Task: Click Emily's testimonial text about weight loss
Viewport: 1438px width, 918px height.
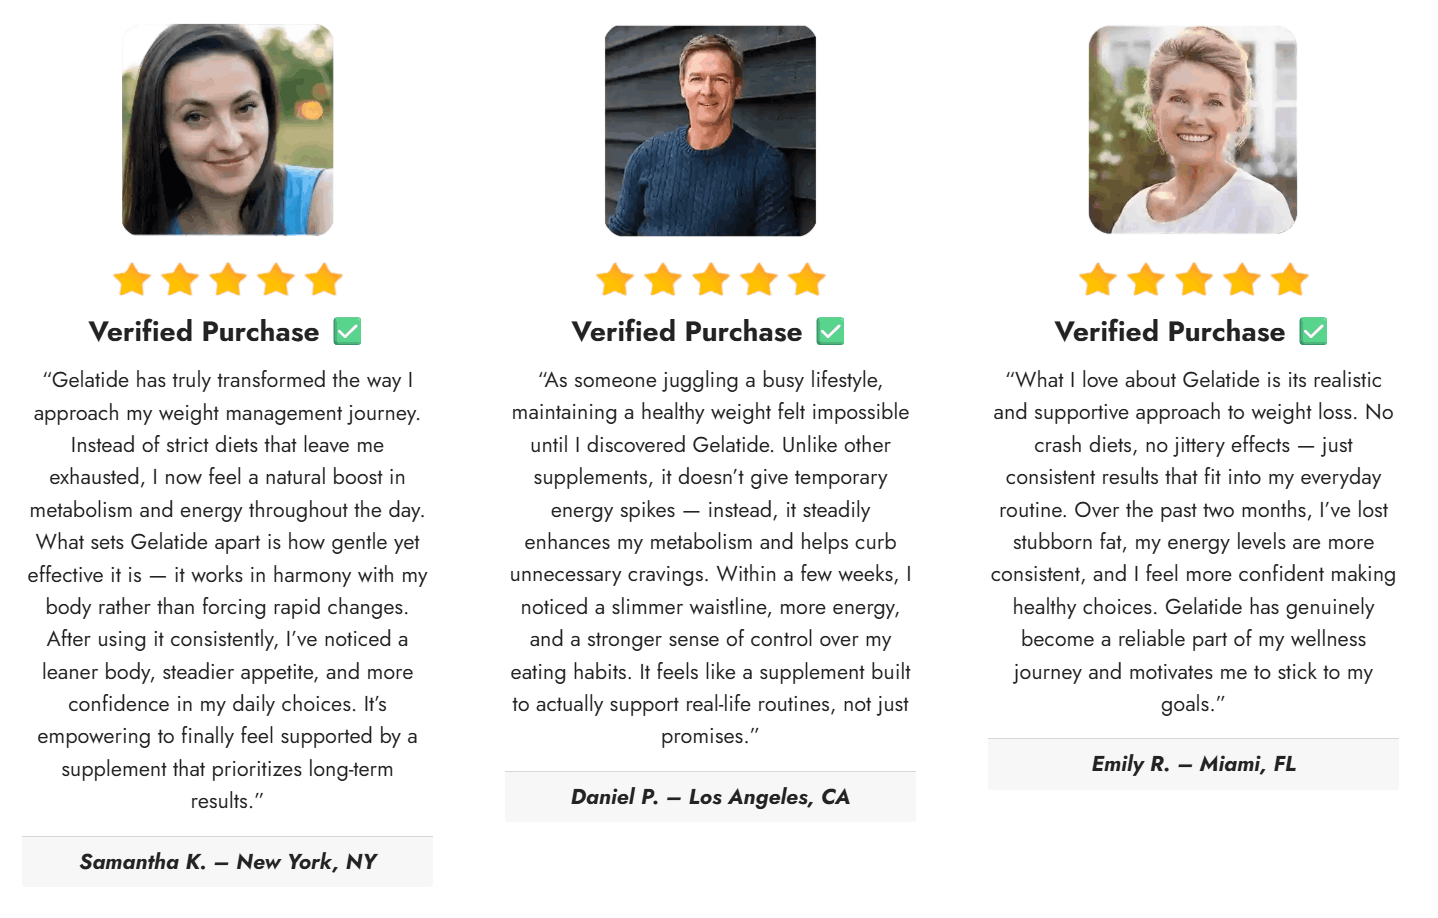Action: pos(1193,542)
